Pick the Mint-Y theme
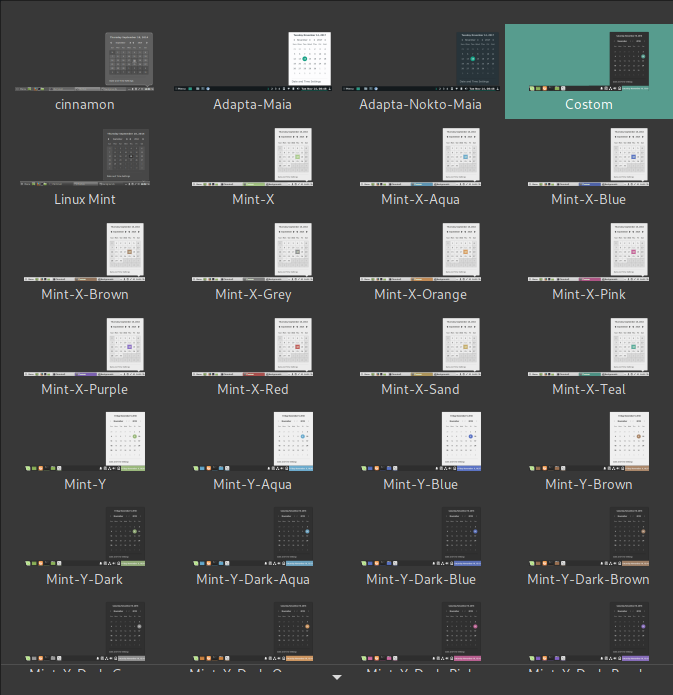The height and width of the screenshot is (695, 673). pos(84,451)
